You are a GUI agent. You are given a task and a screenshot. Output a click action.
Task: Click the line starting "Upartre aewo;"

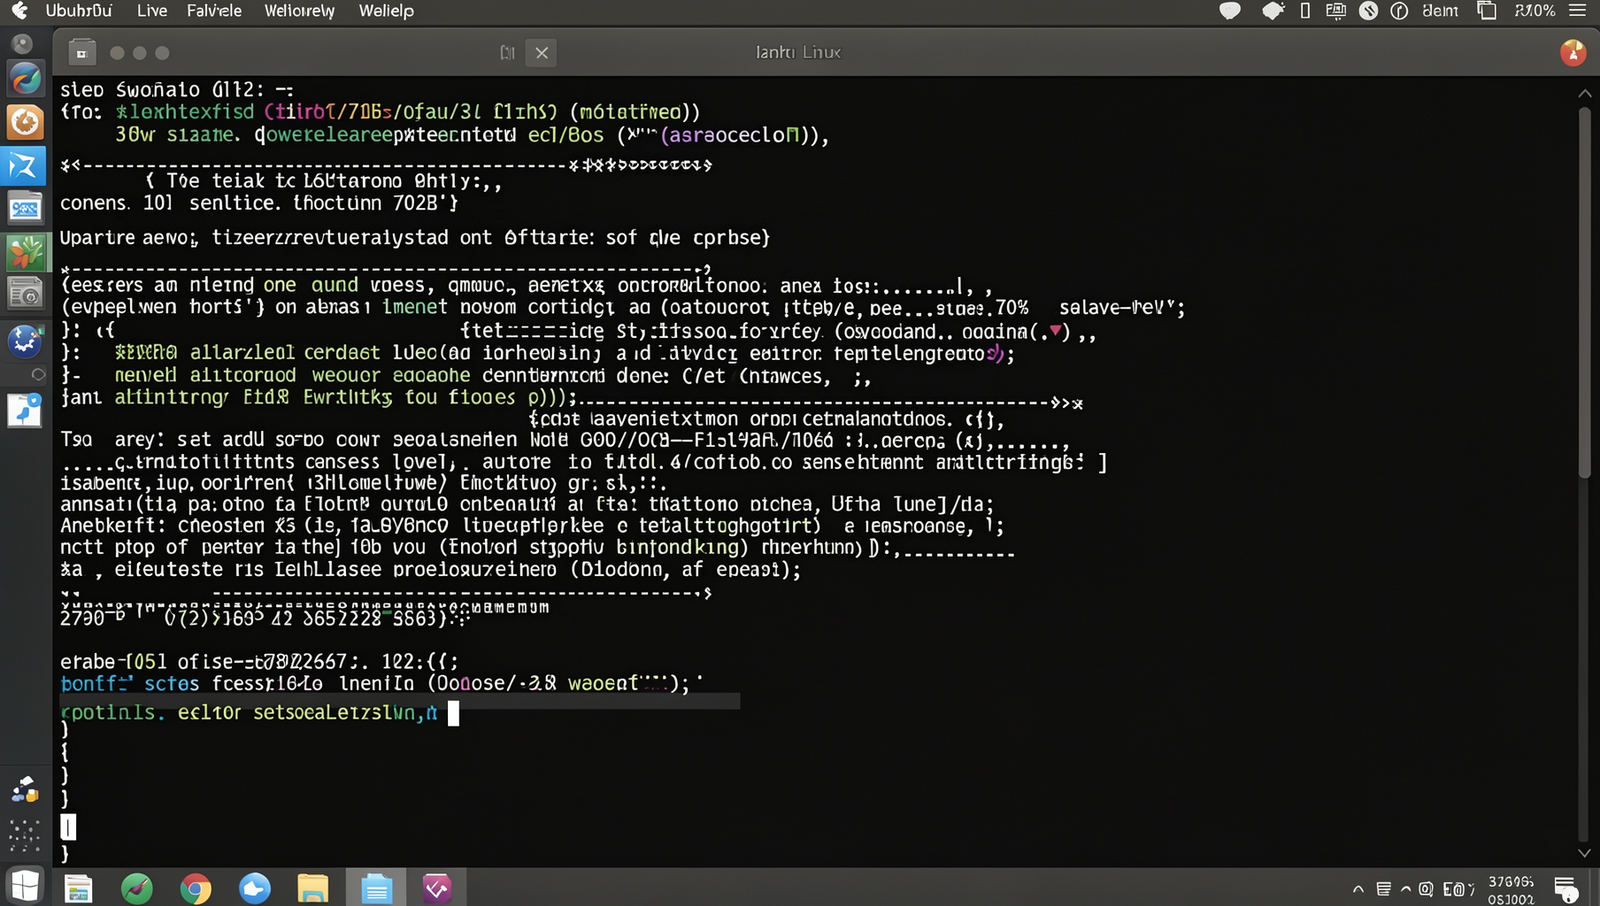415,237
